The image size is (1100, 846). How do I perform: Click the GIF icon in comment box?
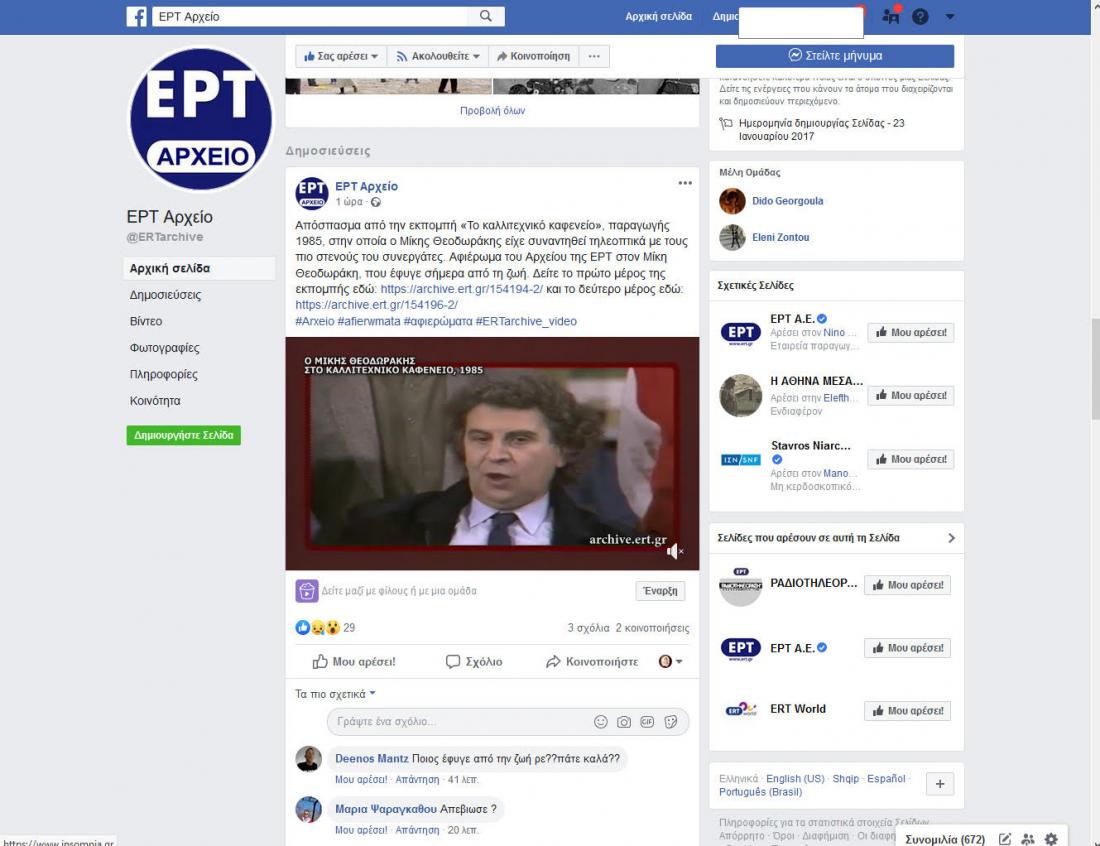click(x=647, y=722)
